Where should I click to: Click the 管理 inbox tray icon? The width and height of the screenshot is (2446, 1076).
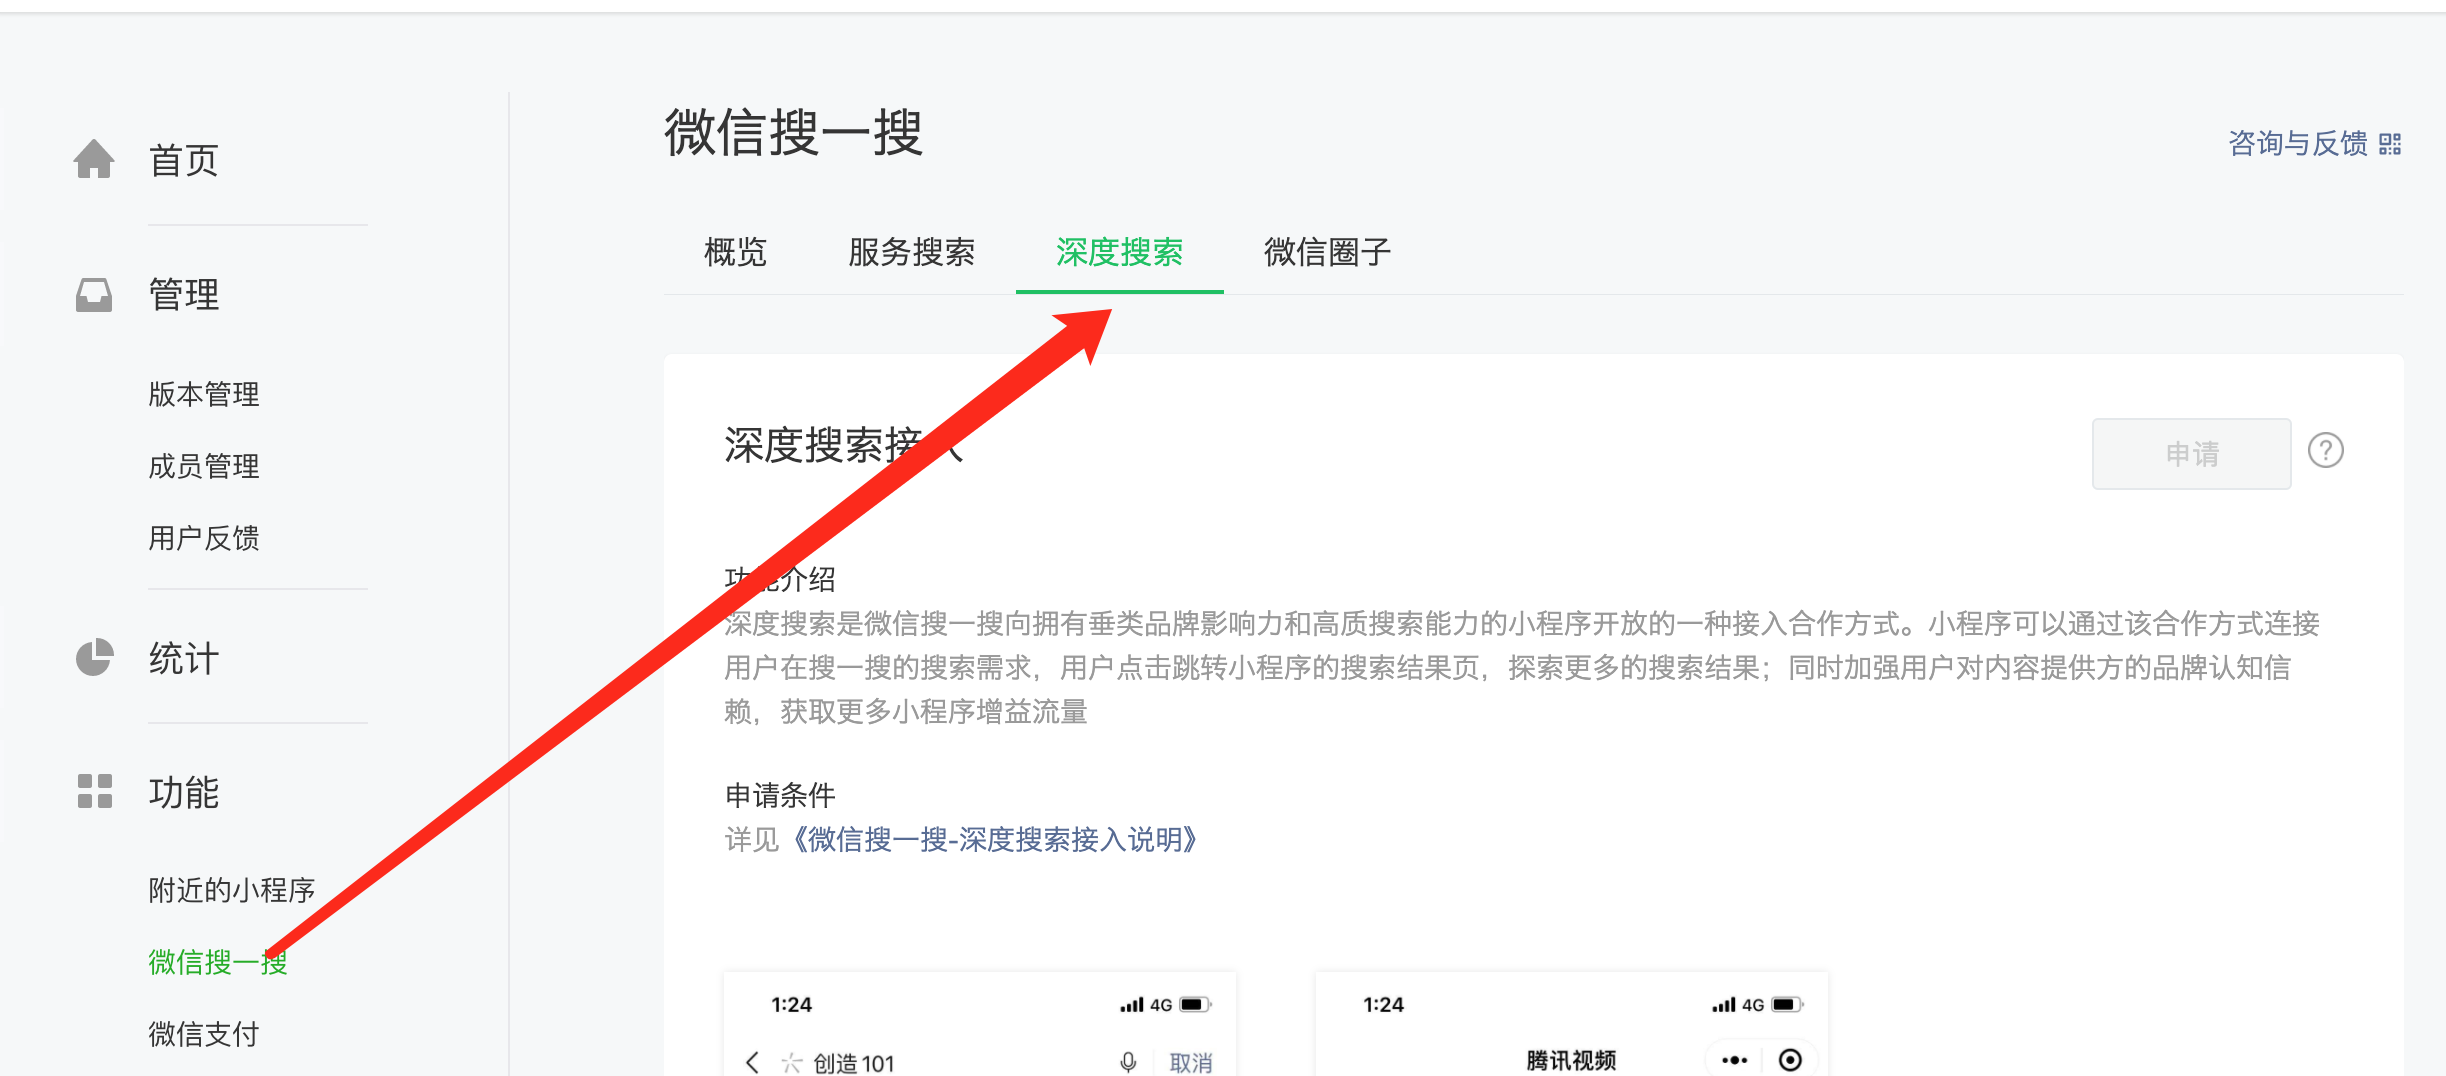click(94, 295)
